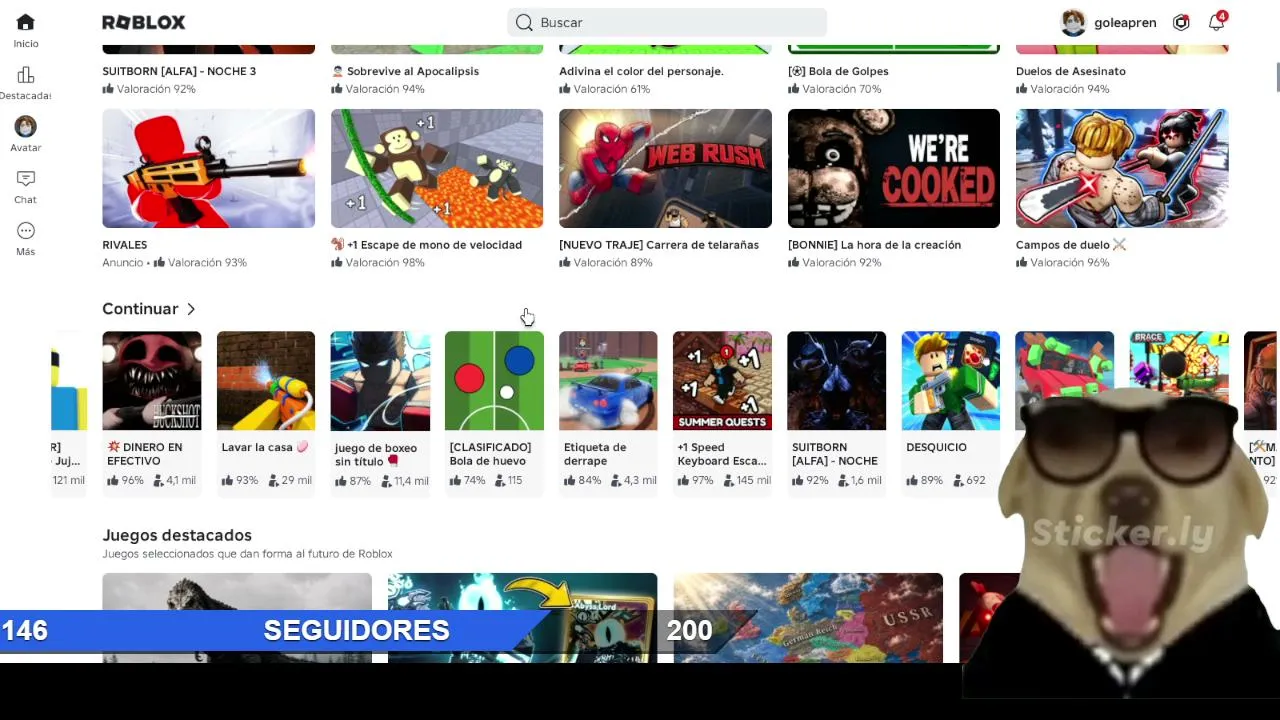The image size is (1280, 720).
Task: Open Adivina el color del personaje title
Action: (641, 71)
